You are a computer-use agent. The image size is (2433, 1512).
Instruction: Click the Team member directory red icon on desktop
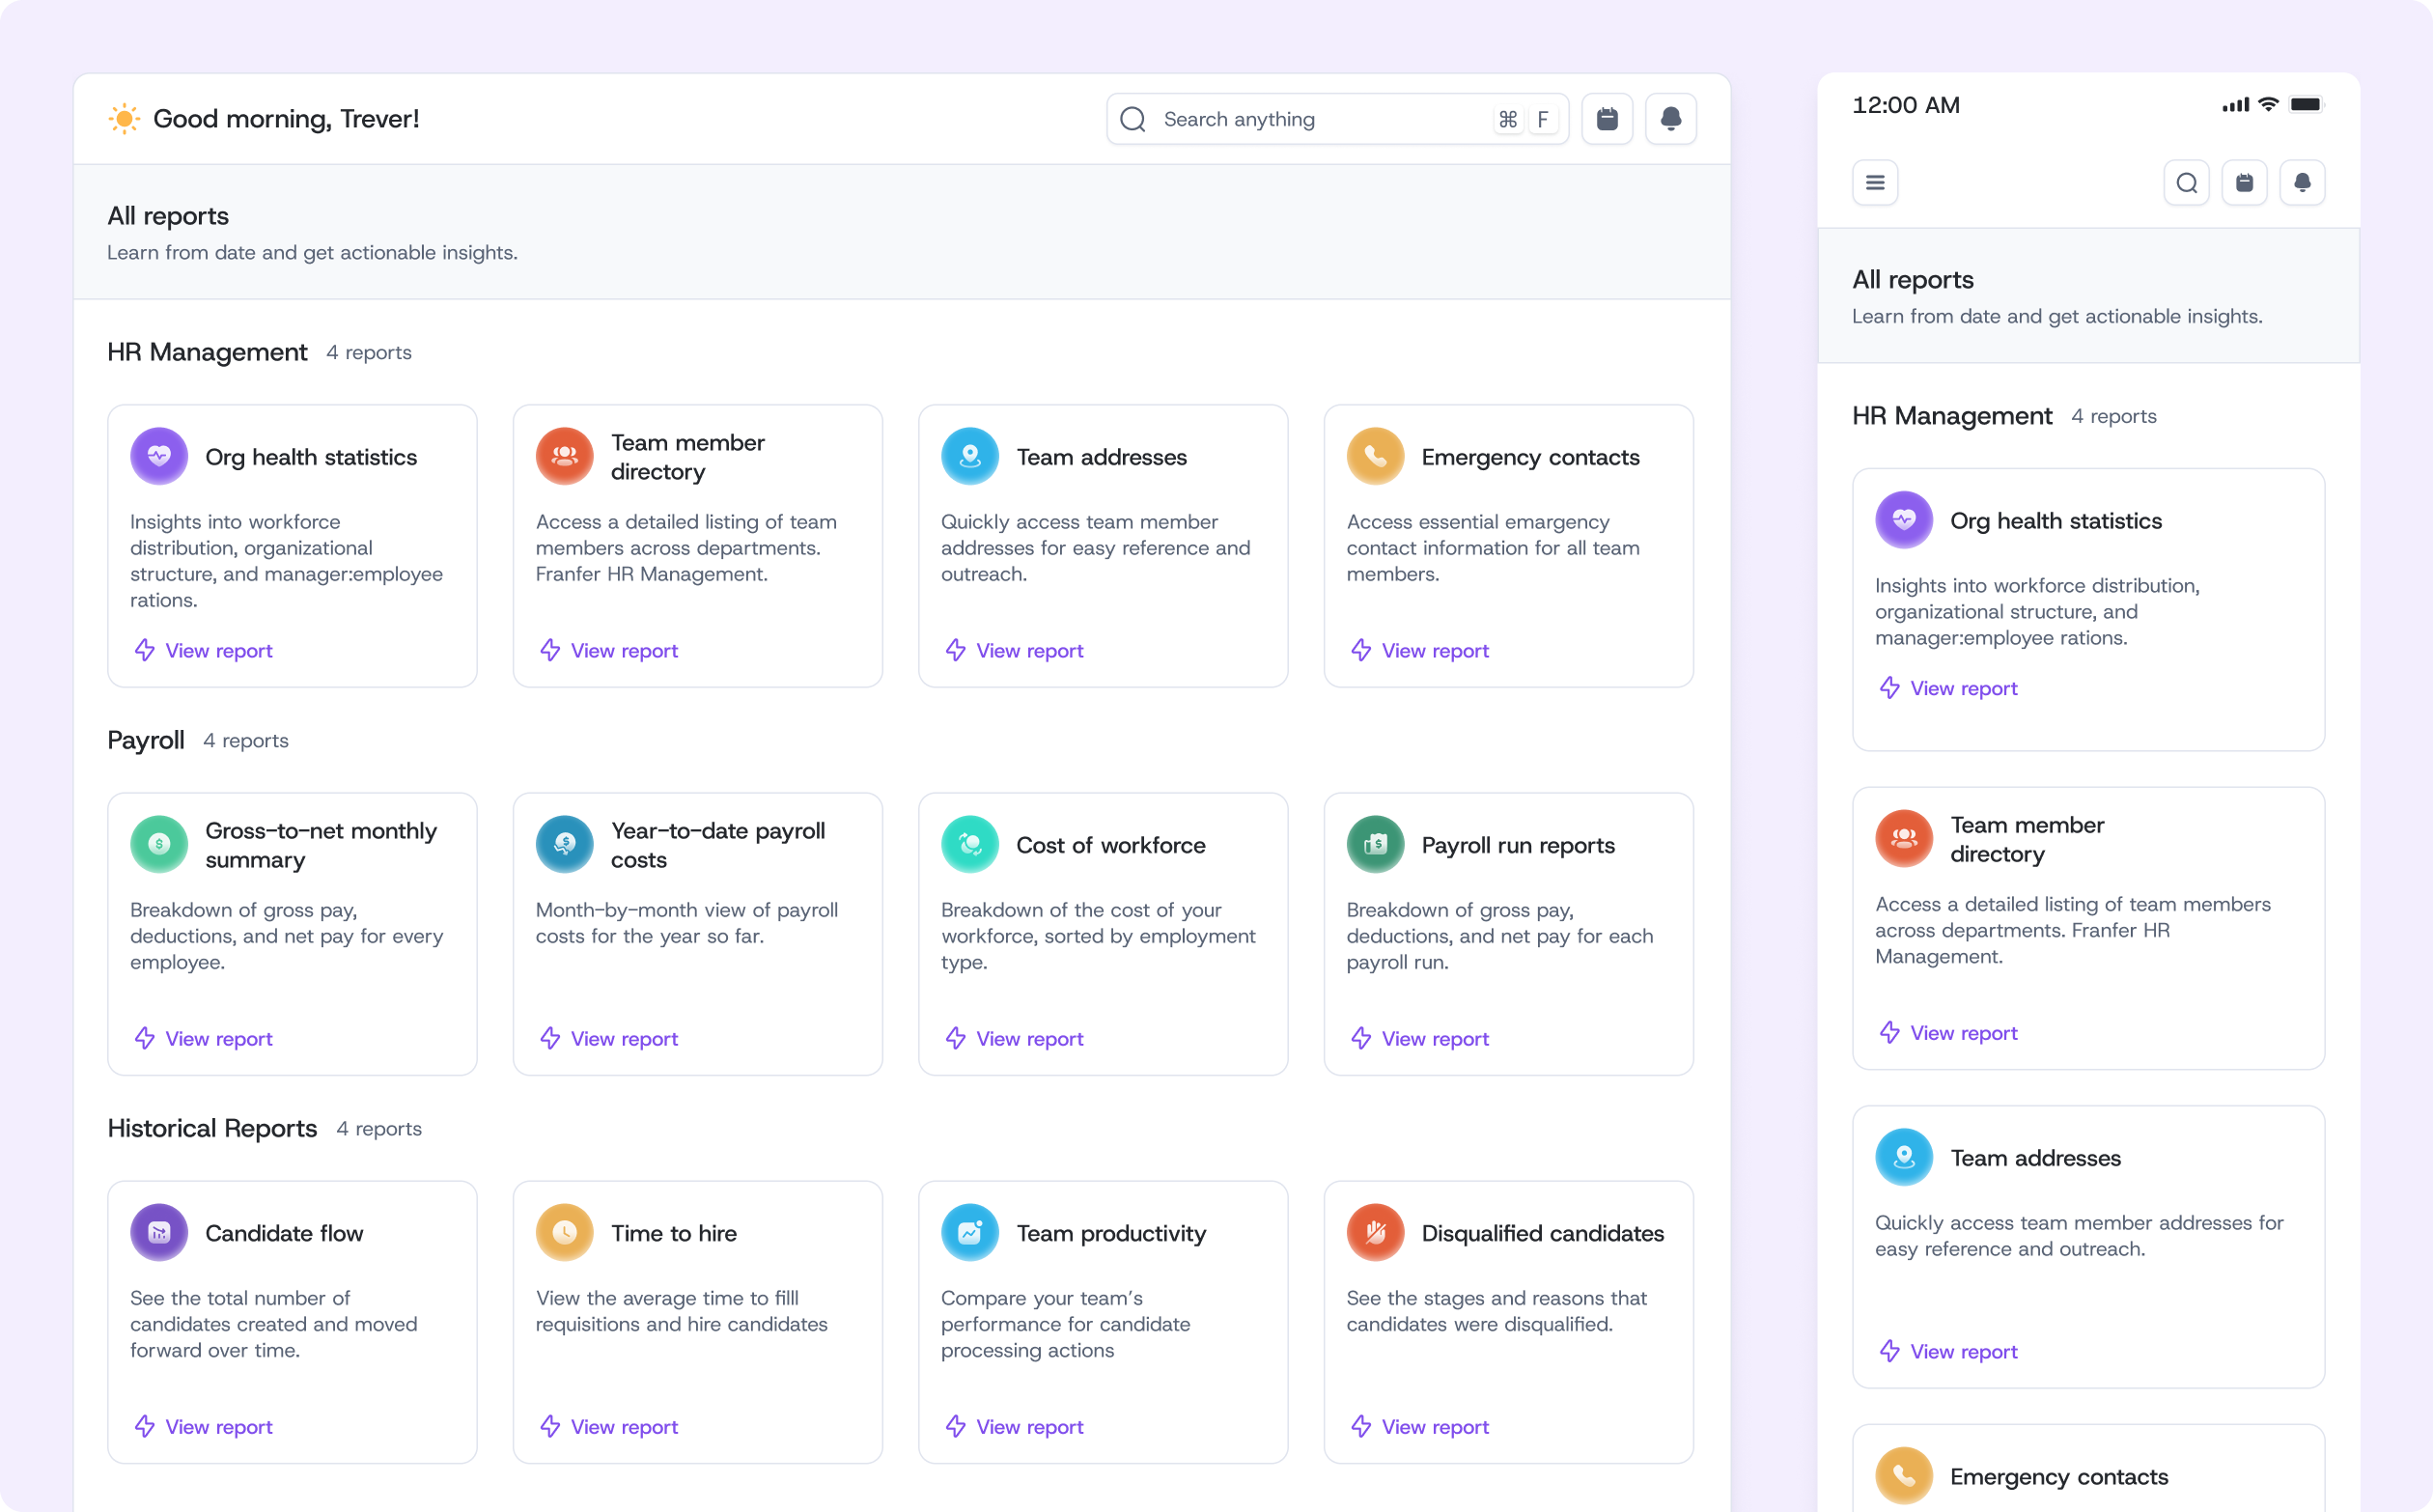[x=564, y=457]
